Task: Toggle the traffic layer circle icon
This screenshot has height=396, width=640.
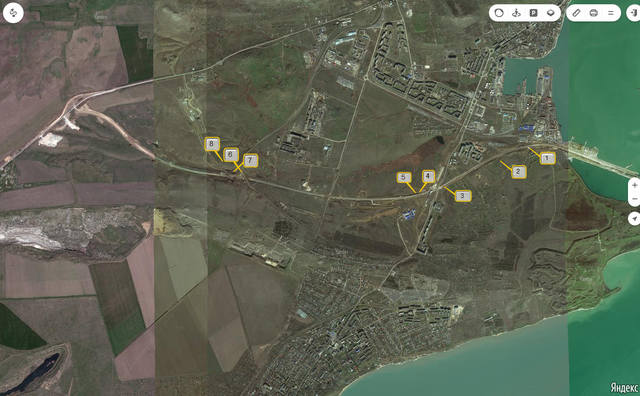Action: click(x=499, y=13)
